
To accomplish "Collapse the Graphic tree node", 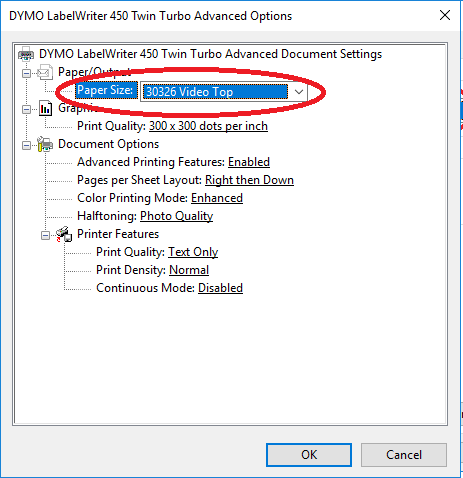I will [26, 109].
